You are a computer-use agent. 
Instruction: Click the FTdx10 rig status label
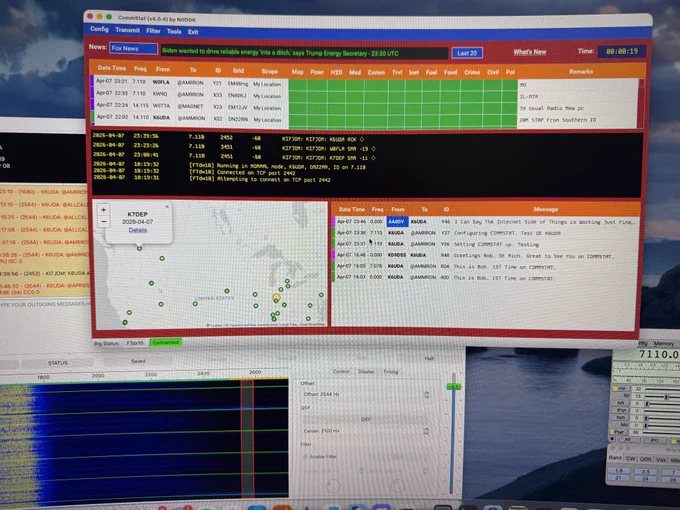(135, 343)
